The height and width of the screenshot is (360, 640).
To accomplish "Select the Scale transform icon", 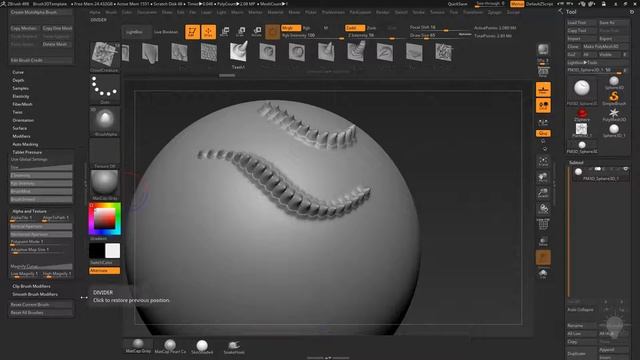I will pos(241,32).
